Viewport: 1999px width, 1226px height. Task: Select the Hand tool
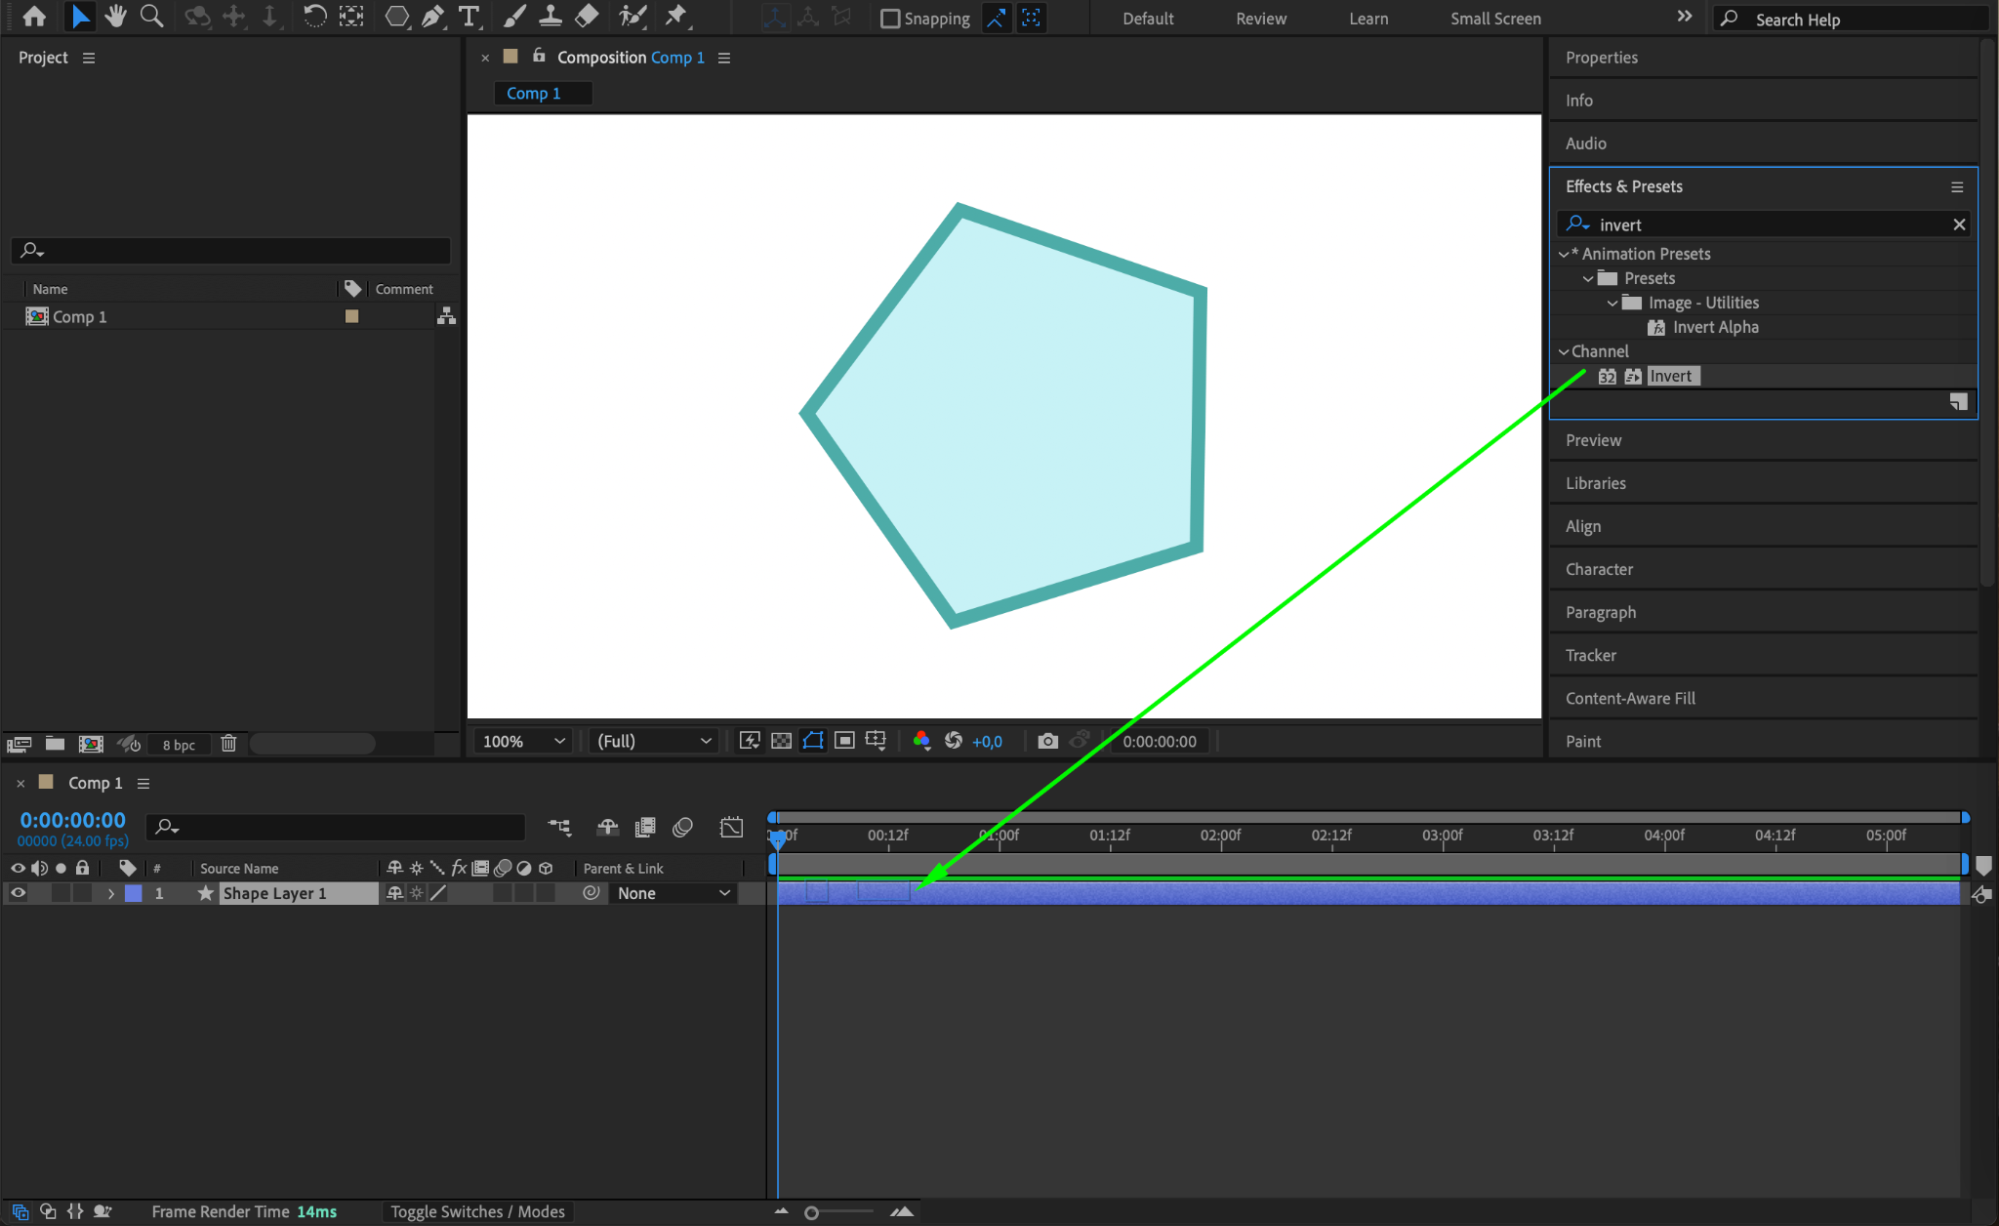point(115,16)
